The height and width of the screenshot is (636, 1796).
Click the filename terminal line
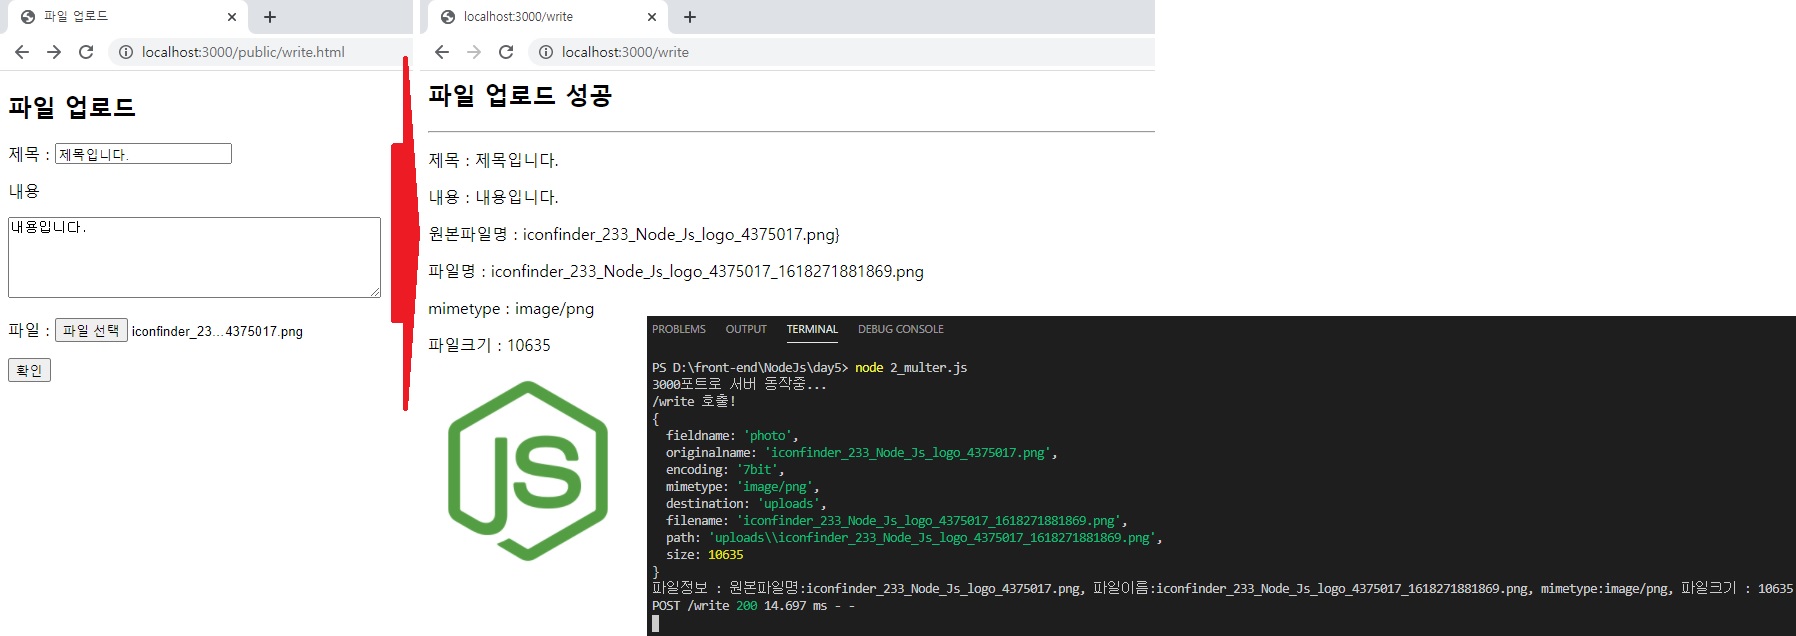[896, 521]
